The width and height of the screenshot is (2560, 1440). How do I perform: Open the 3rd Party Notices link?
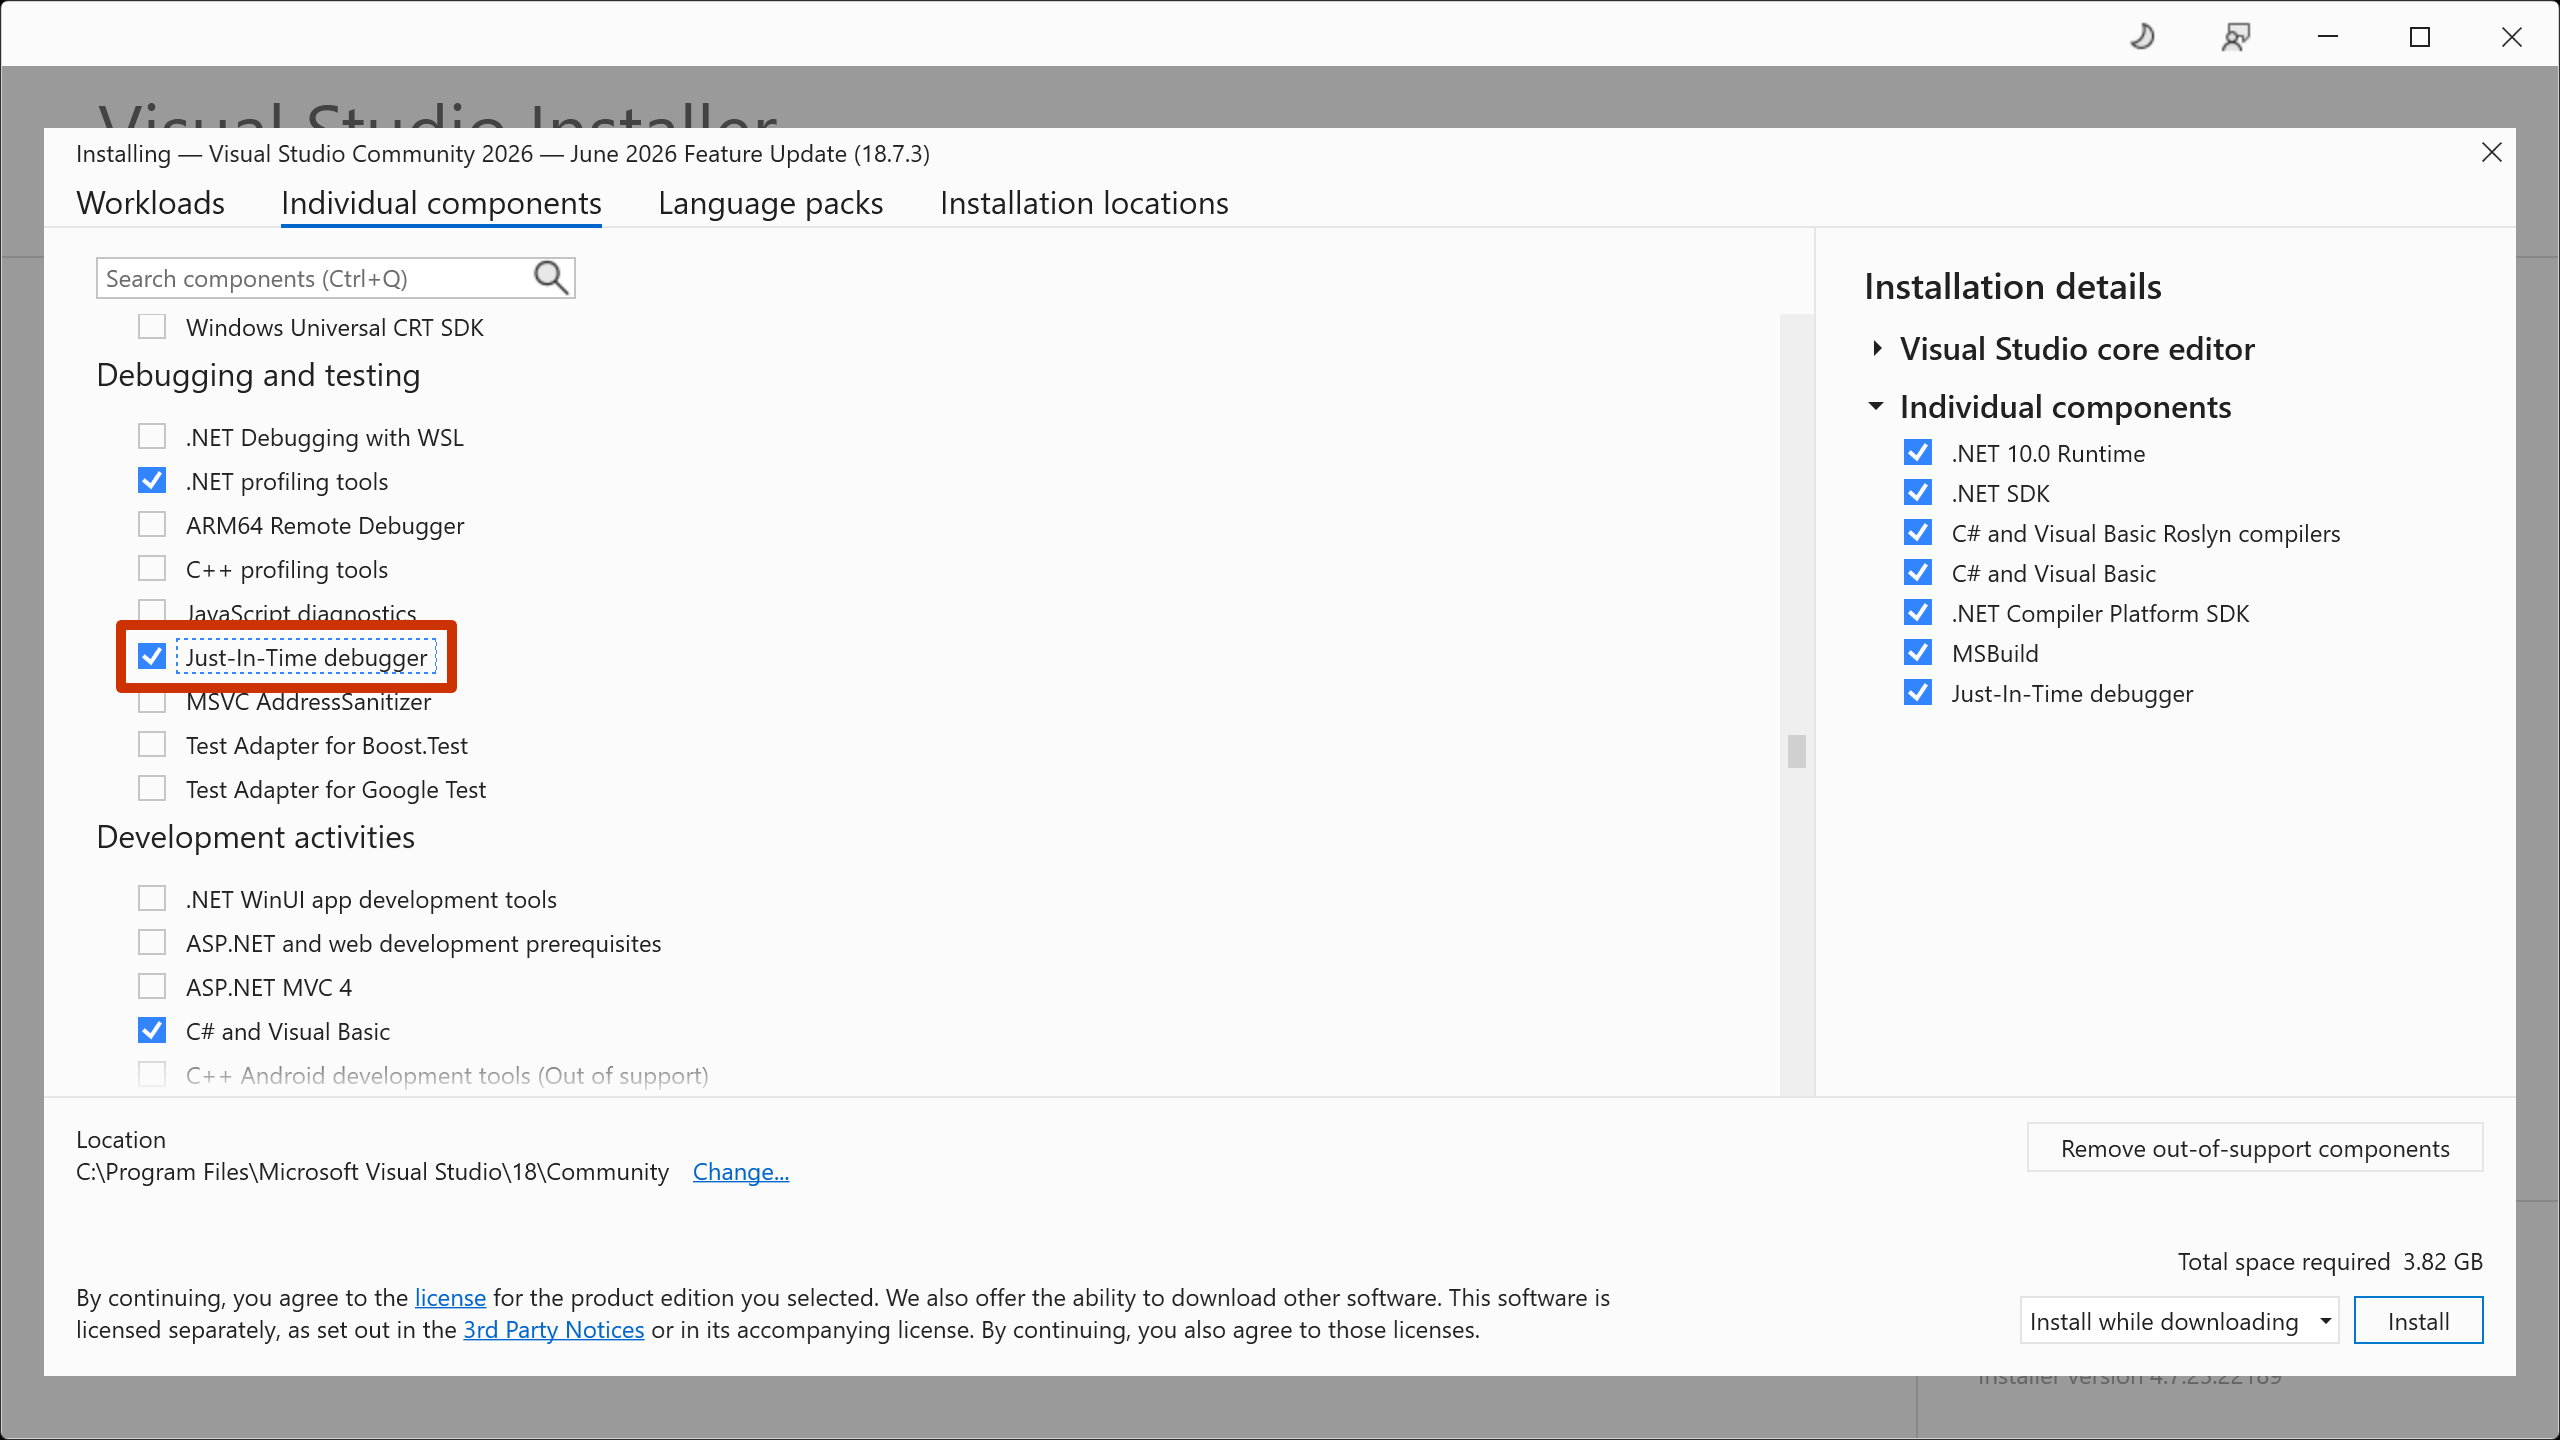pos(554,1329)
